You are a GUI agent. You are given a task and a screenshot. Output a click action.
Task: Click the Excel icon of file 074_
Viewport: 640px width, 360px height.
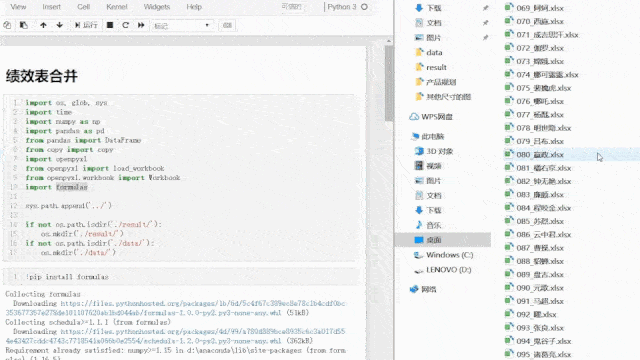pos(509,74)
